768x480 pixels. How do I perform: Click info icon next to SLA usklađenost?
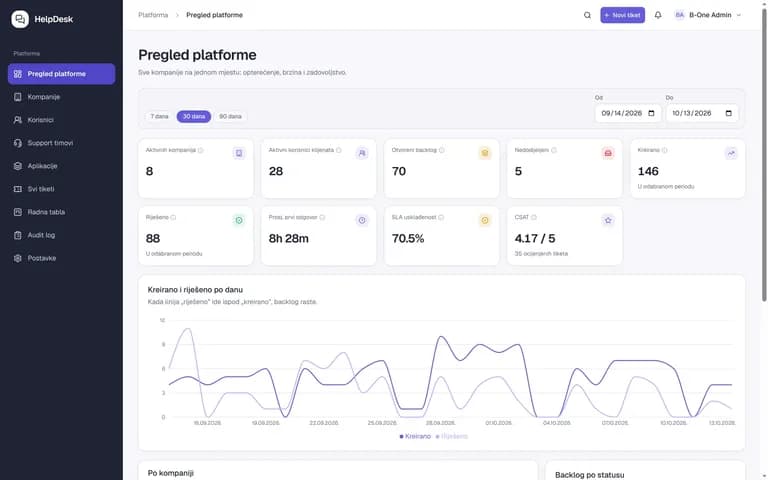pos(441,217)
